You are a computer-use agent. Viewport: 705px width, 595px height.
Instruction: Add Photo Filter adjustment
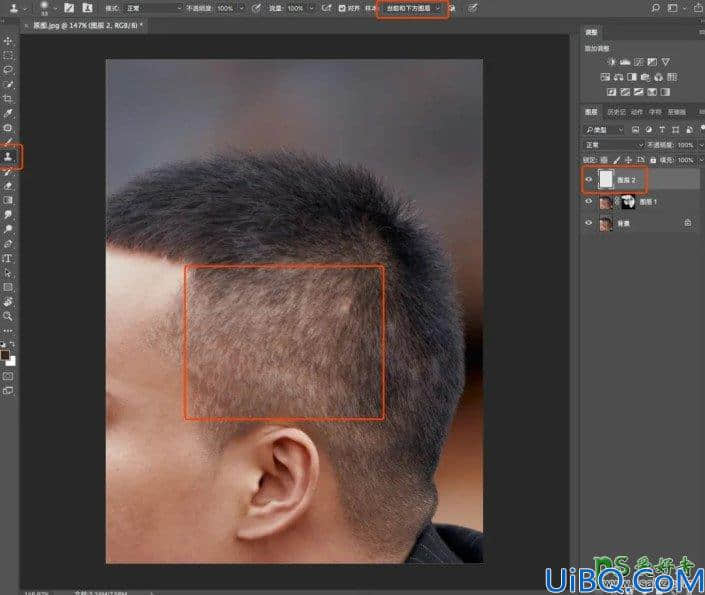645,77
